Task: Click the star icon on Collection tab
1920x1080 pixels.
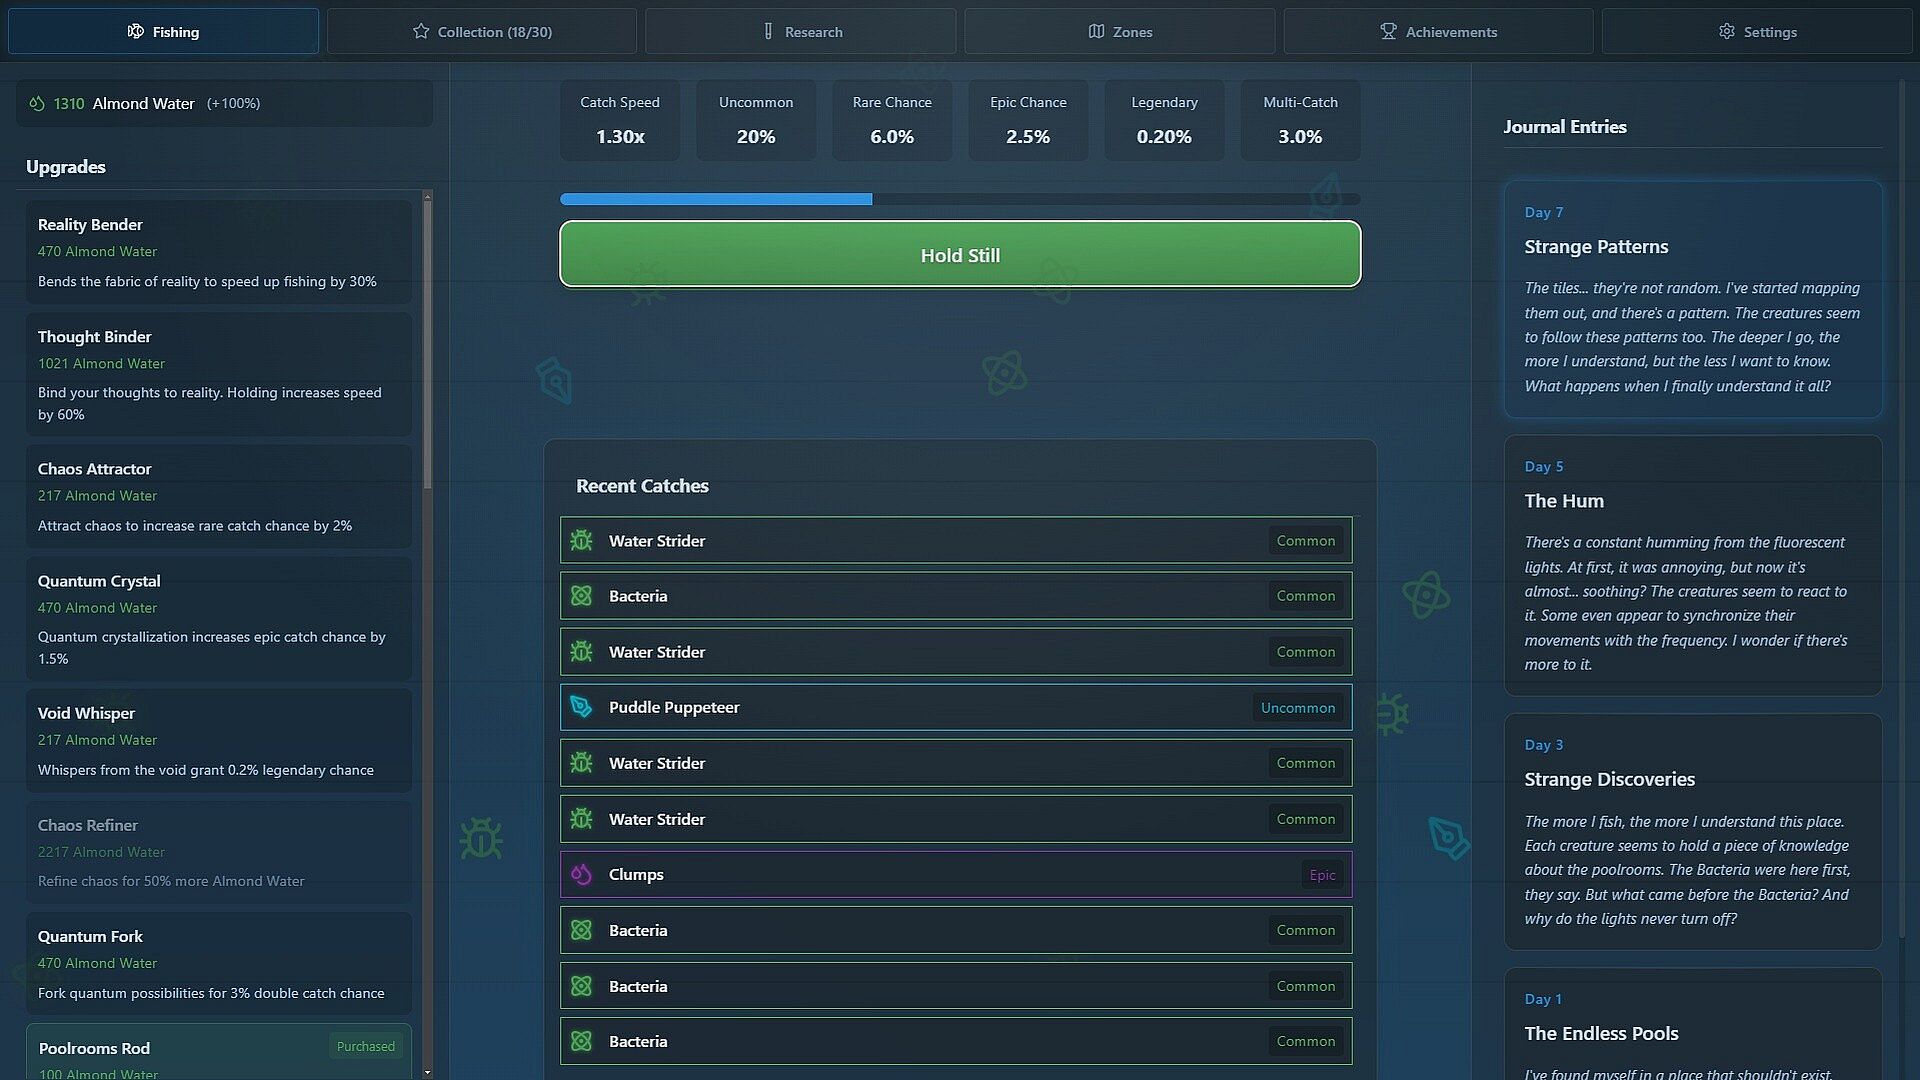Action: click(421, 31)
